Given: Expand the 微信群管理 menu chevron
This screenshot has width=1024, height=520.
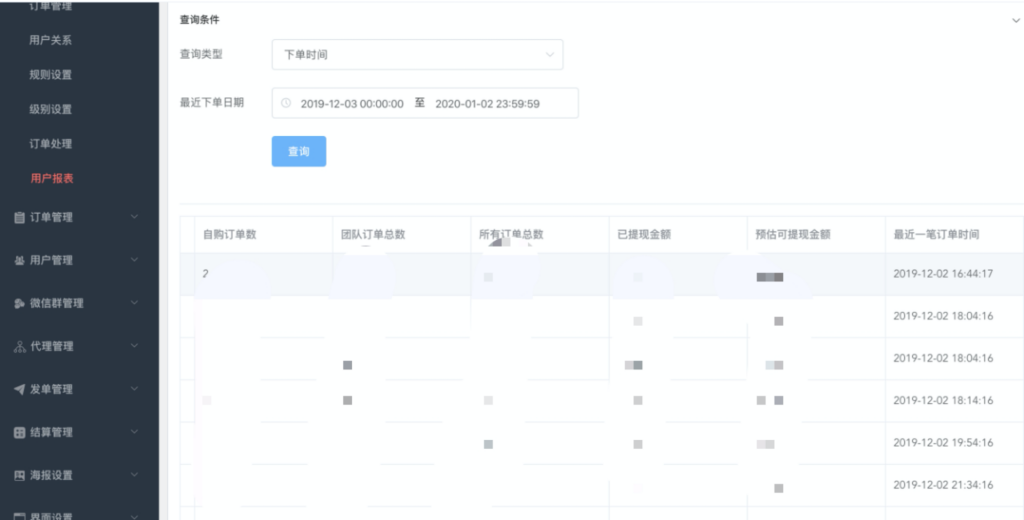Looking at the screenshot, I should pos(135,303).
